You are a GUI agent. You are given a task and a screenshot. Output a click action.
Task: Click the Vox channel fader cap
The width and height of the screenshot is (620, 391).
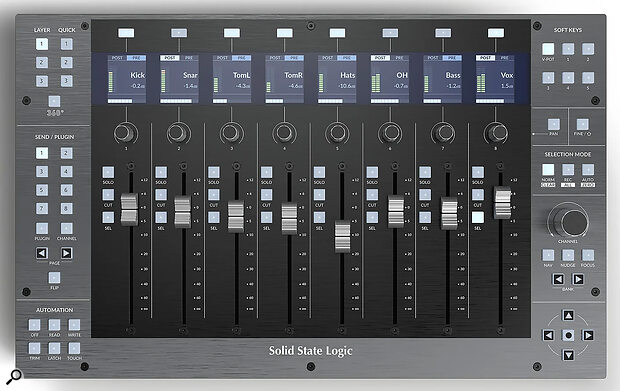click(503, 203)
